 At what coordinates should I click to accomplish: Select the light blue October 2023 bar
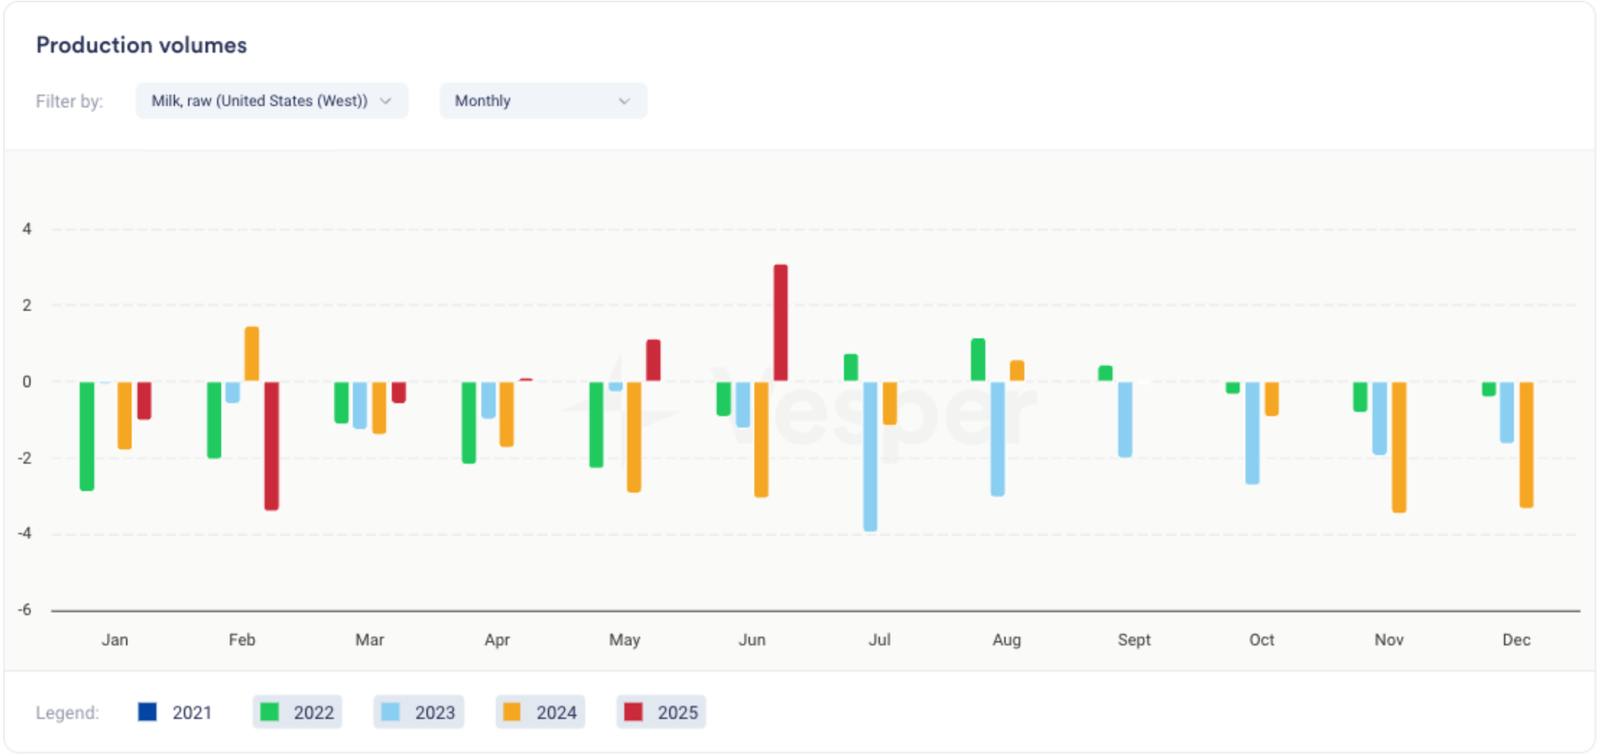pos(1252,432)
